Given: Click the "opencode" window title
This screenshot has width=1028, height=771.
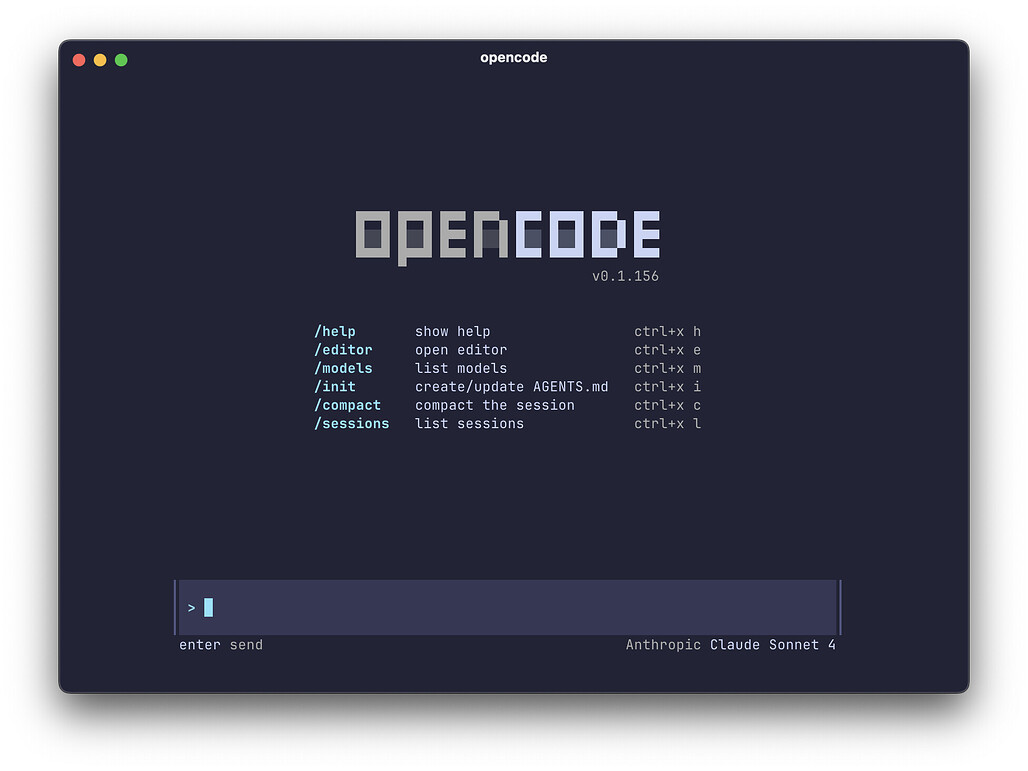Looking at the screenshot, I should coord(513,58).
